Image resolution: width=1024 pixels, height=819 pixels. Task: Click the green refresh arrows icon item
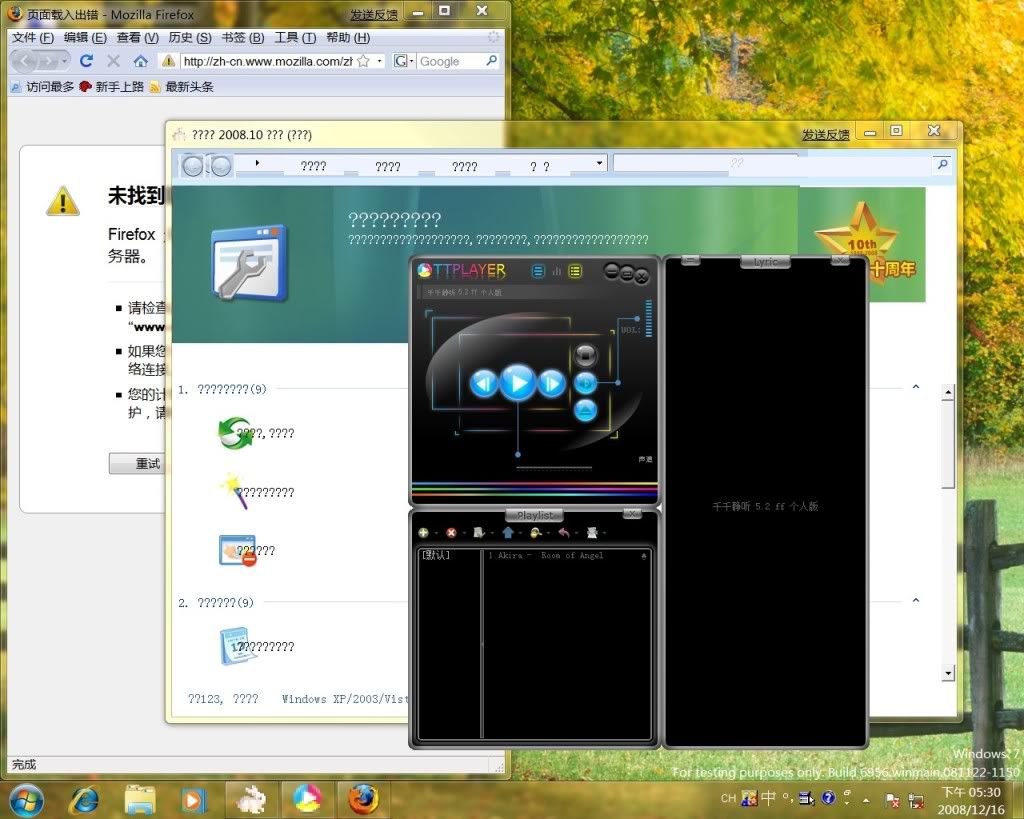point(234,433)
